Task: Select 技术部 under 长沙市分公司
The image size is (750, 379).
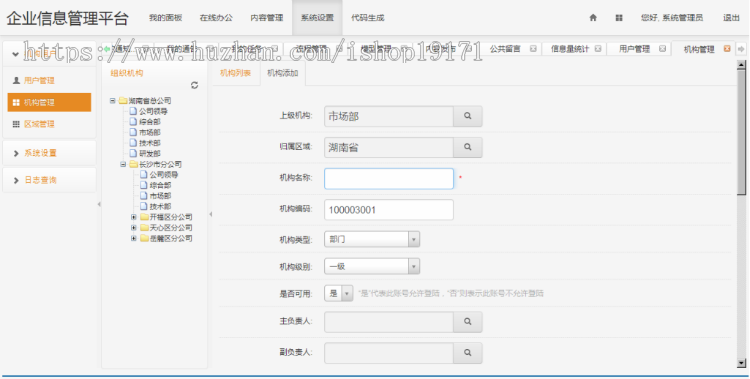Action: 160,206
